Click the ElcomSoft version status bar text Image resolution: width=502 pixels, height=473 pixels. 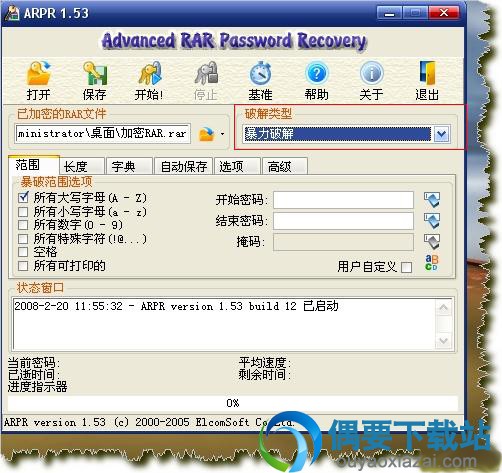(x=149, y=422)
